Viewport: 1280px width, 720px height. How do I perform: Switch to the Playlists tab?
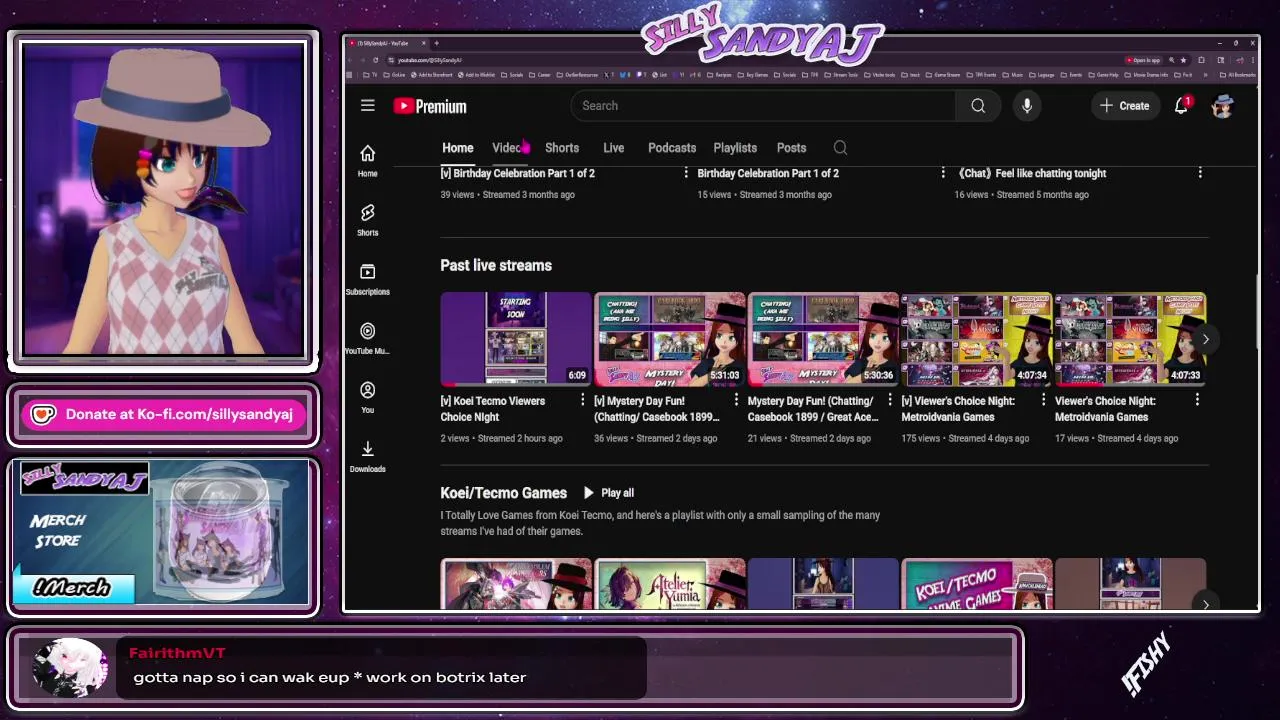735,148
